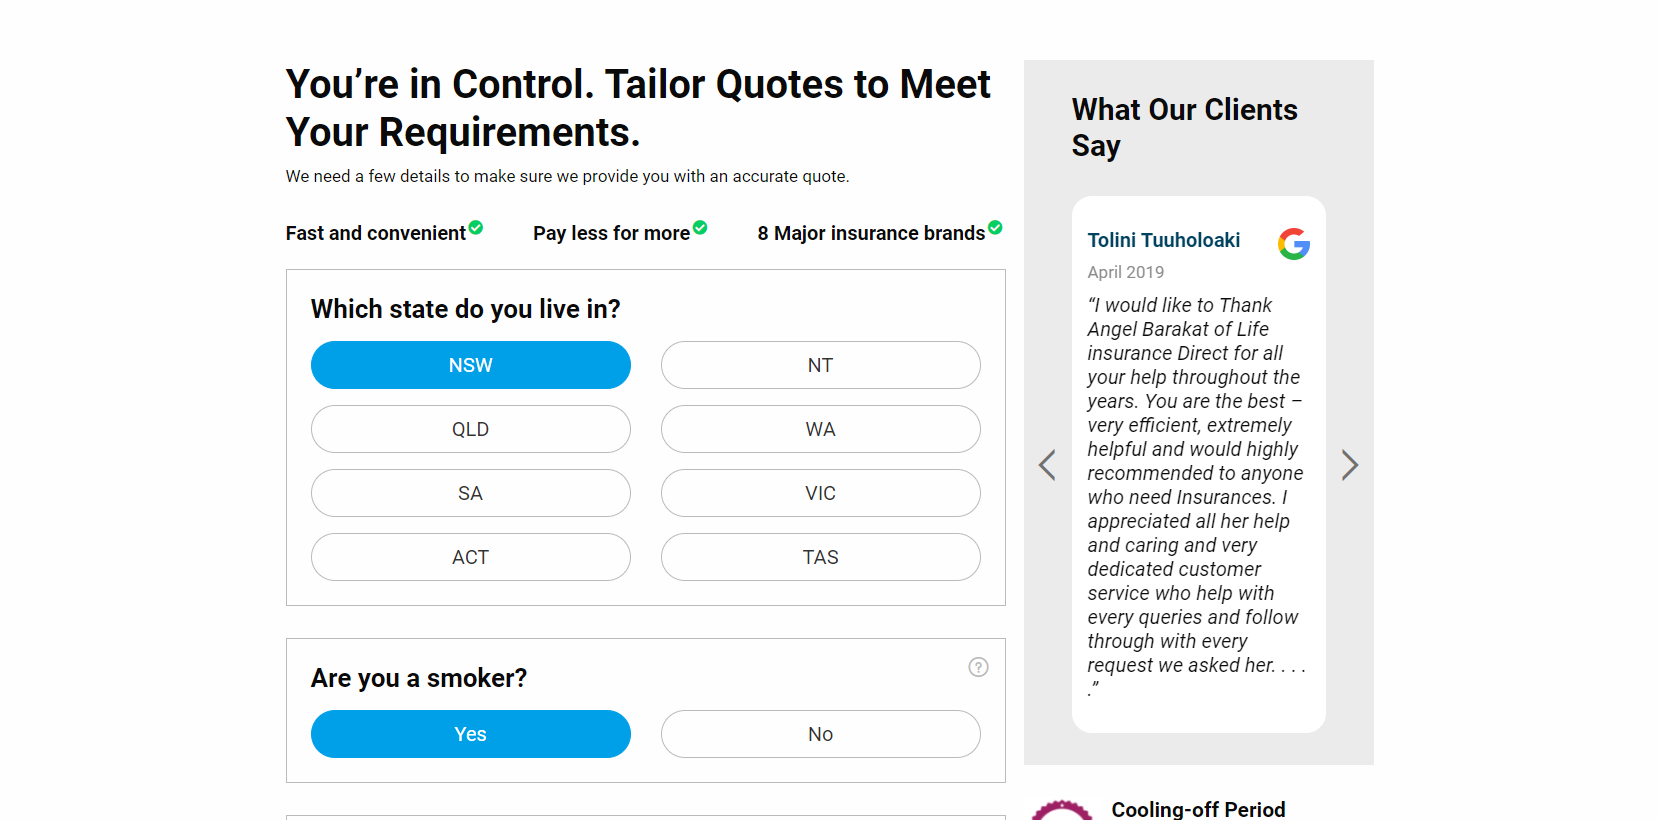Show the next client testimonial
Image resolution: width=1658 pixels, height=820 pixels.
(1350, 465)
